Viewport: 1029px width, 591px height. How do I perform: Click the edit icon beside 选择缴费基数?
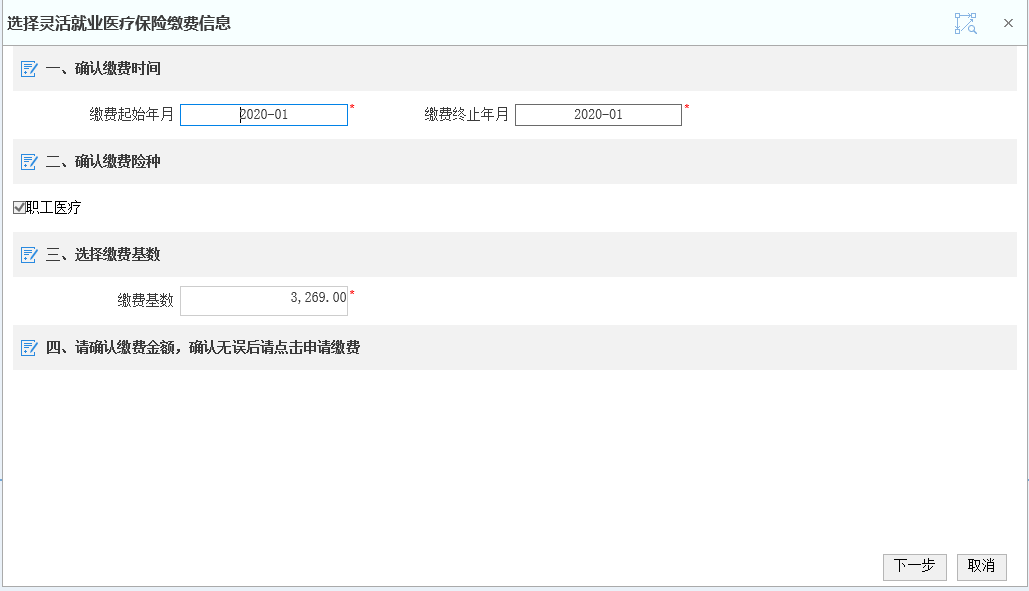29,255
